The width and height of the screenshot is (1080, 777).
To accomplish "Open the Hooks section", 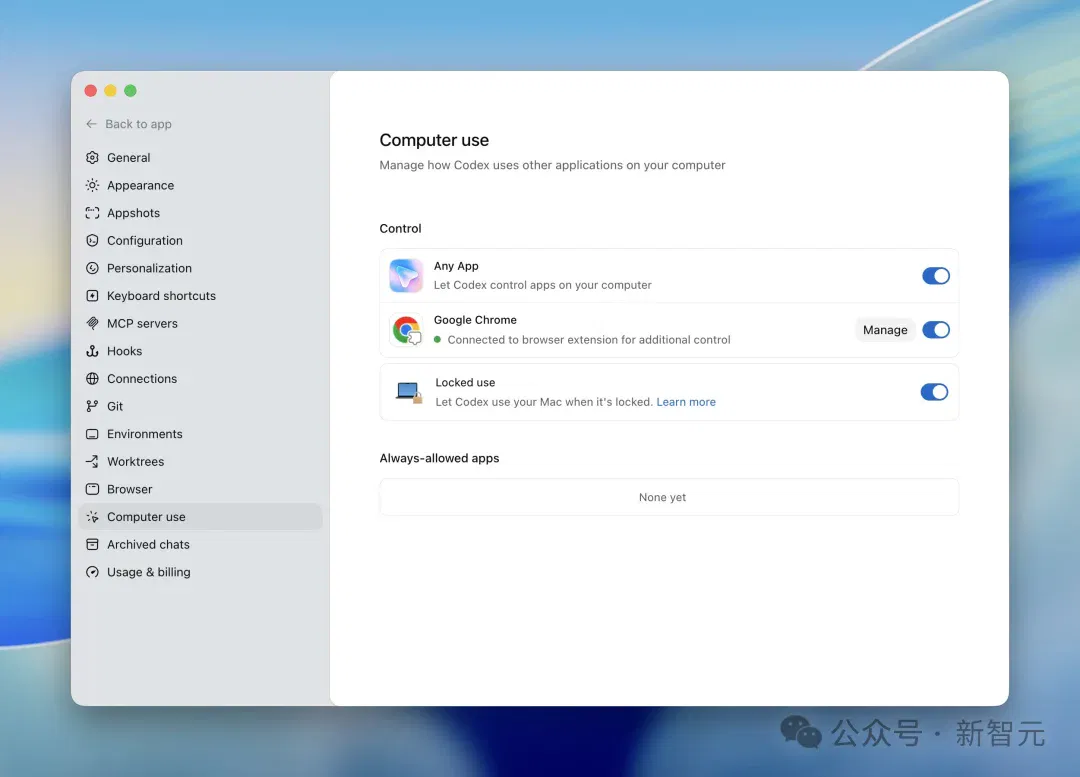I will pyautogui.click(x=200, y=351).
